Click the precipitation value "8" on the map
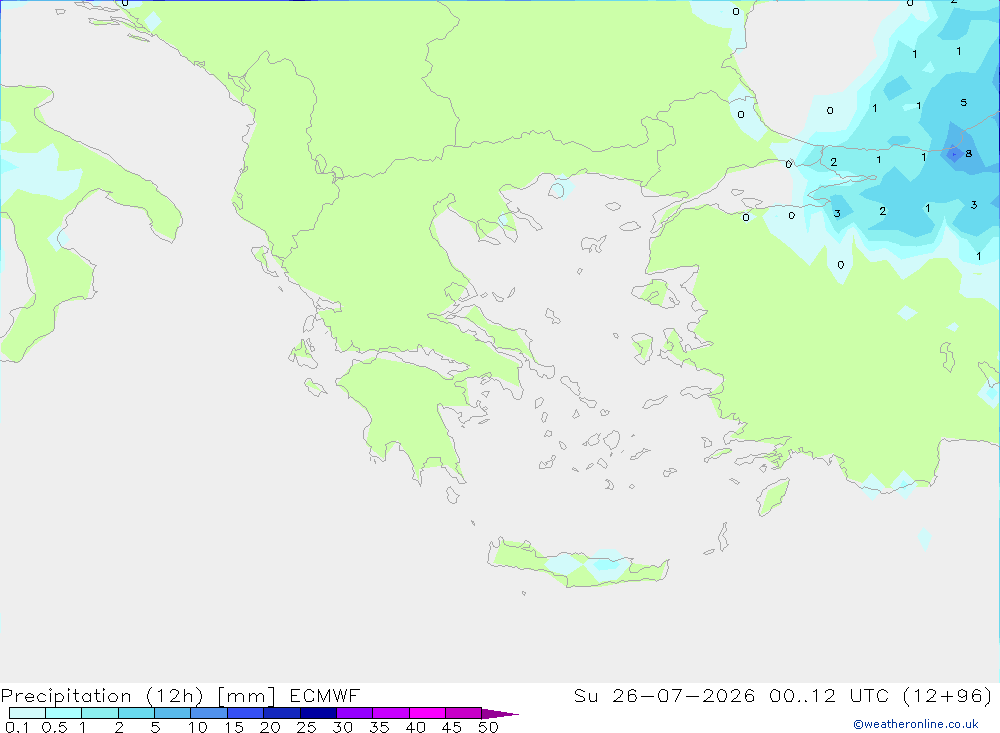The height and width of the screenshot is (733, 1000). tap(969, 153)
